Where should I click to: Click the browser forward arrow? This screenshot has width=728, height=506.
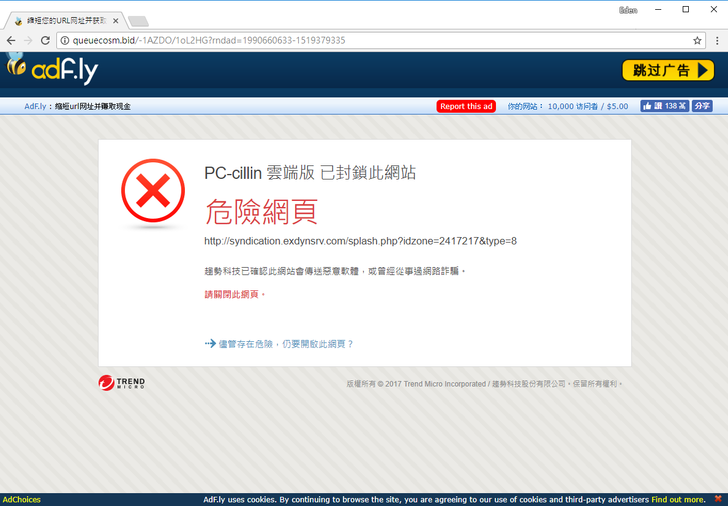click(x=28, y=40)
